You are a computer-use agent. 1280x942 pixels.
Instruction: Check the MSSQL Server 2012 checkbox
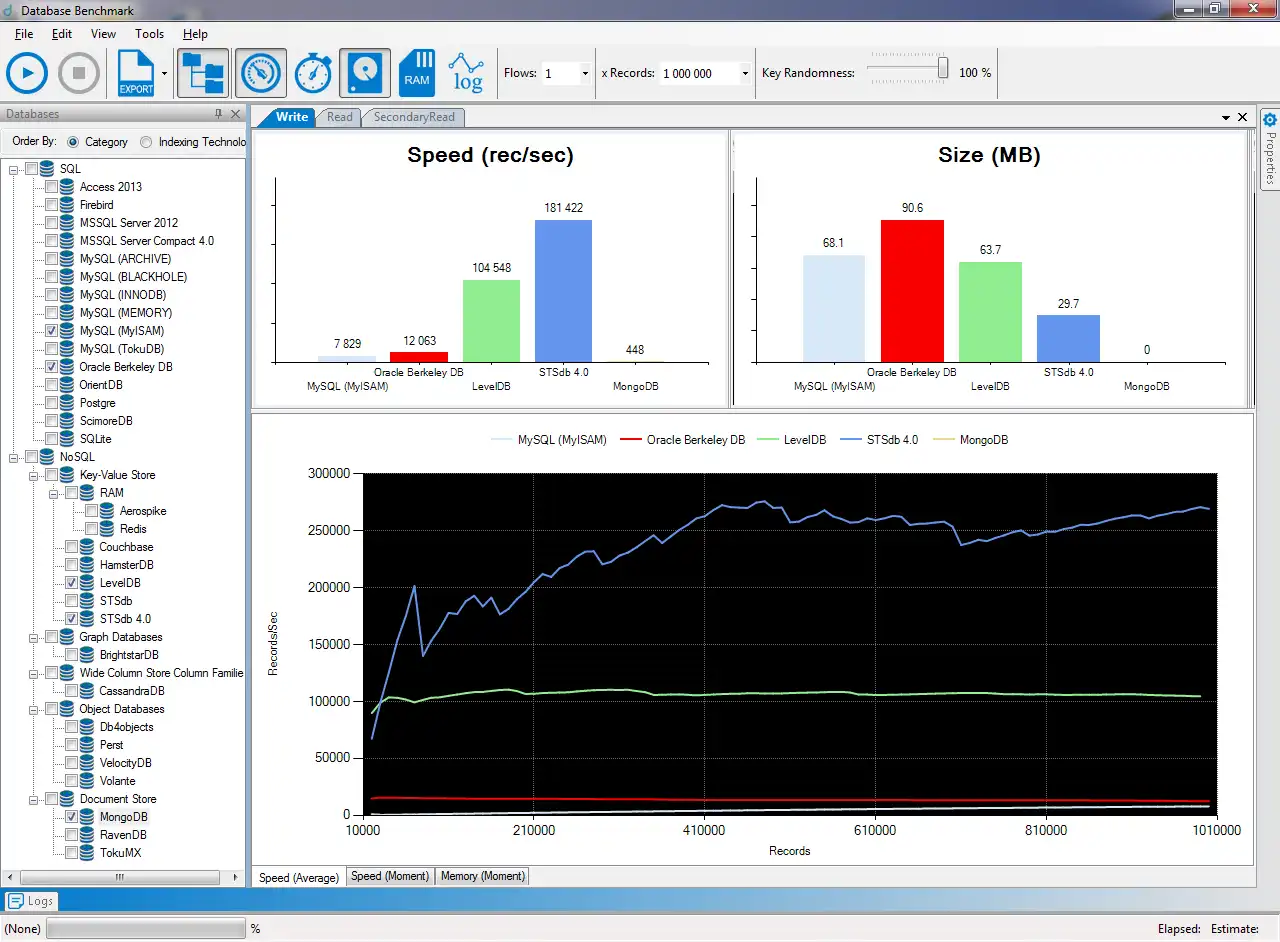[x=51, y=223]
